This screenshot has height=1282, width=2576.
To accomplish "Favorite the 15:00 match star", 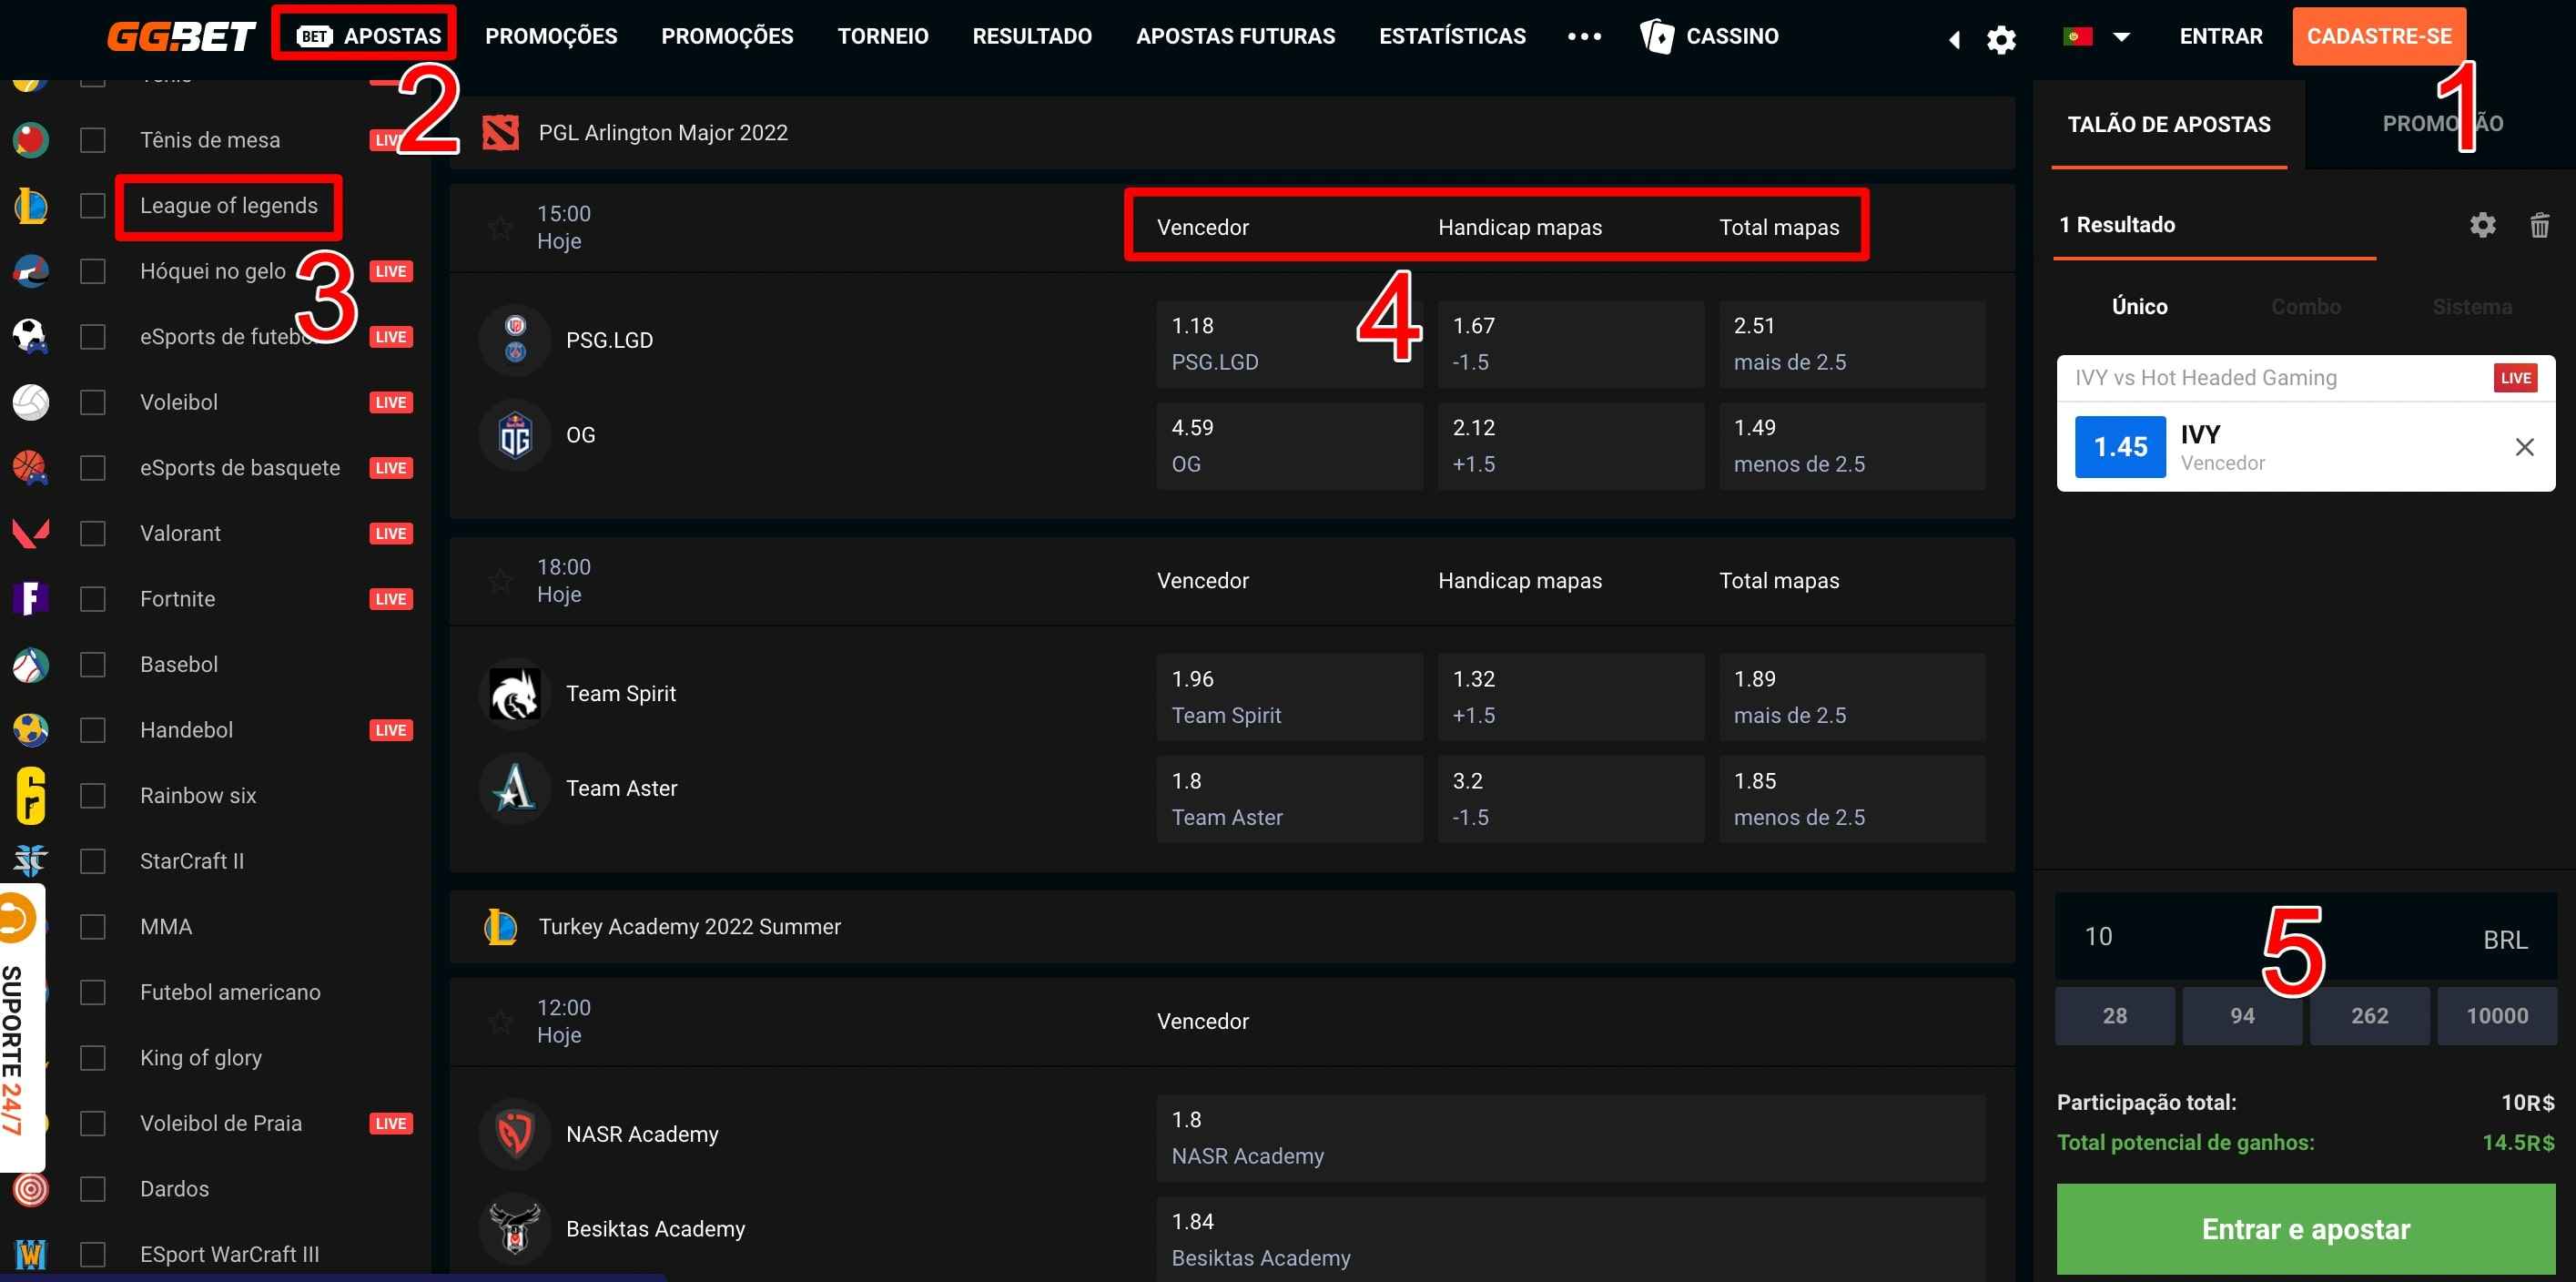I will pos(500,227).
